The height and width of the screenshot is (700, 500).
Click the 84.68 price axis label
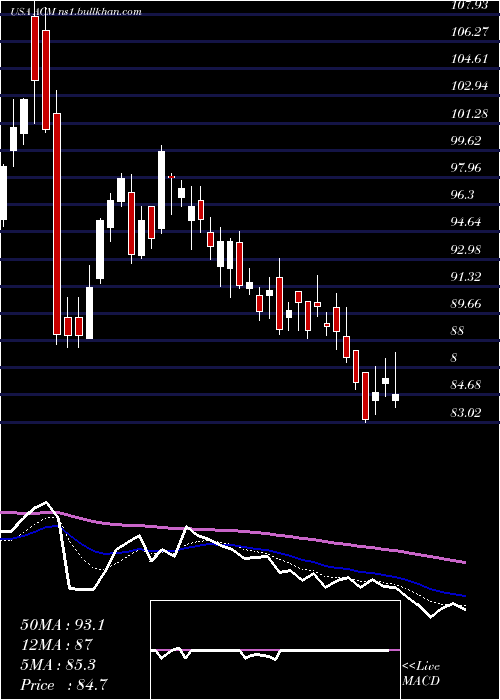point(466,384)
